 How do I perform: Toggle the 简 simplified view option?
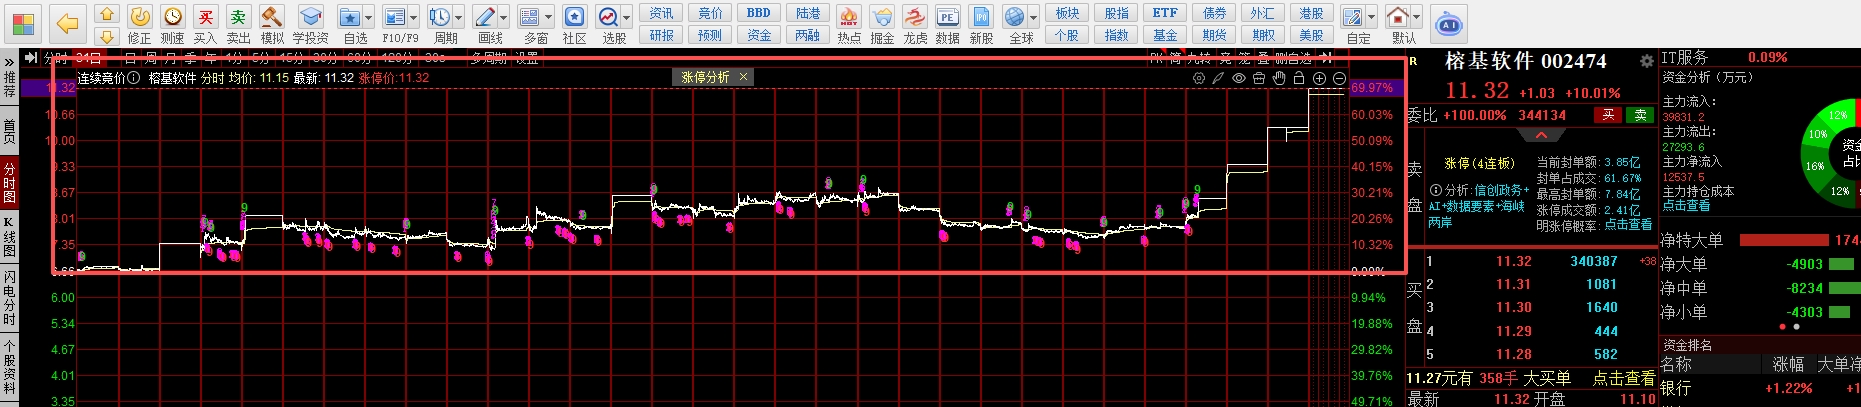tap(1175, 58)
